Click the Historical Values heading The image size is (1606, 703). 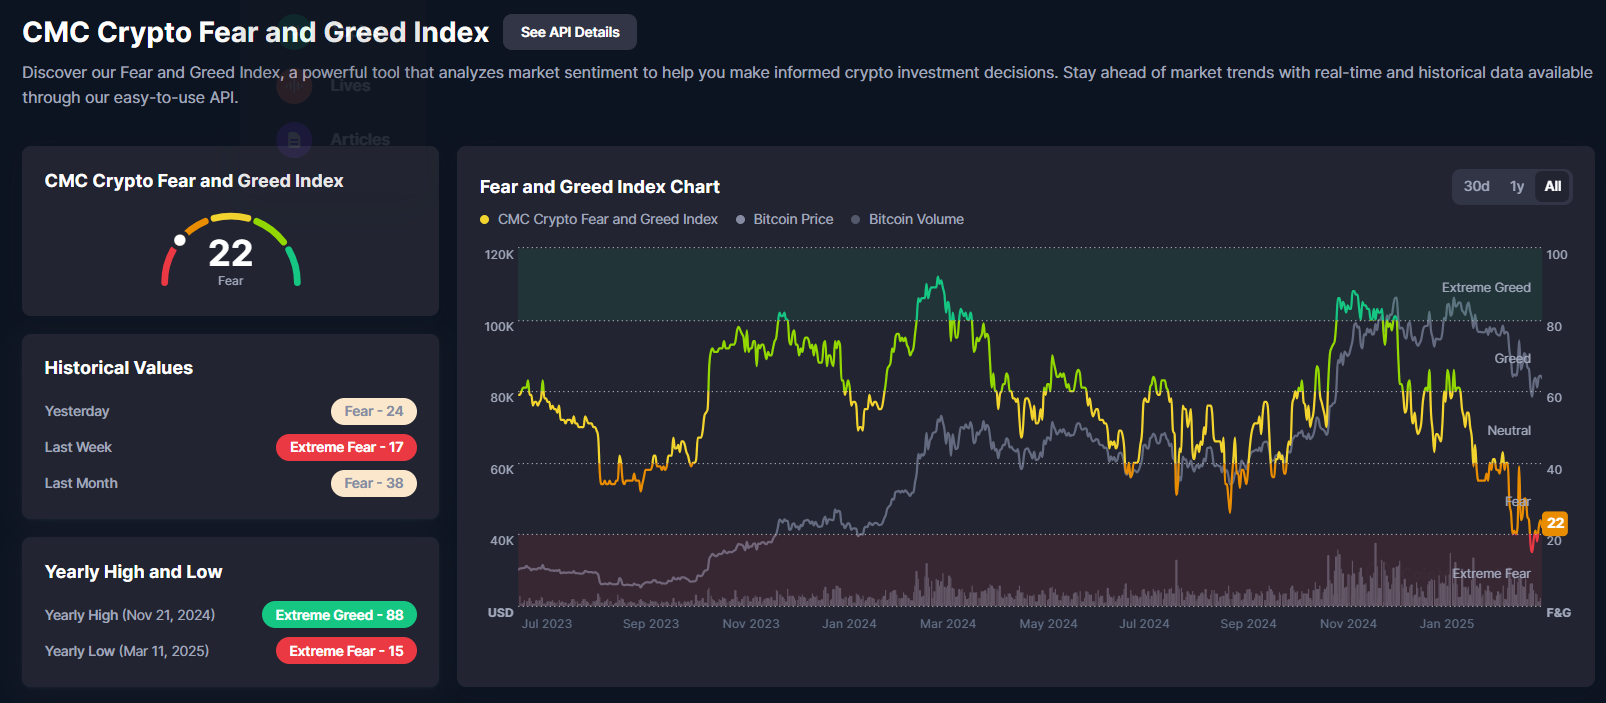pos(119,368)
